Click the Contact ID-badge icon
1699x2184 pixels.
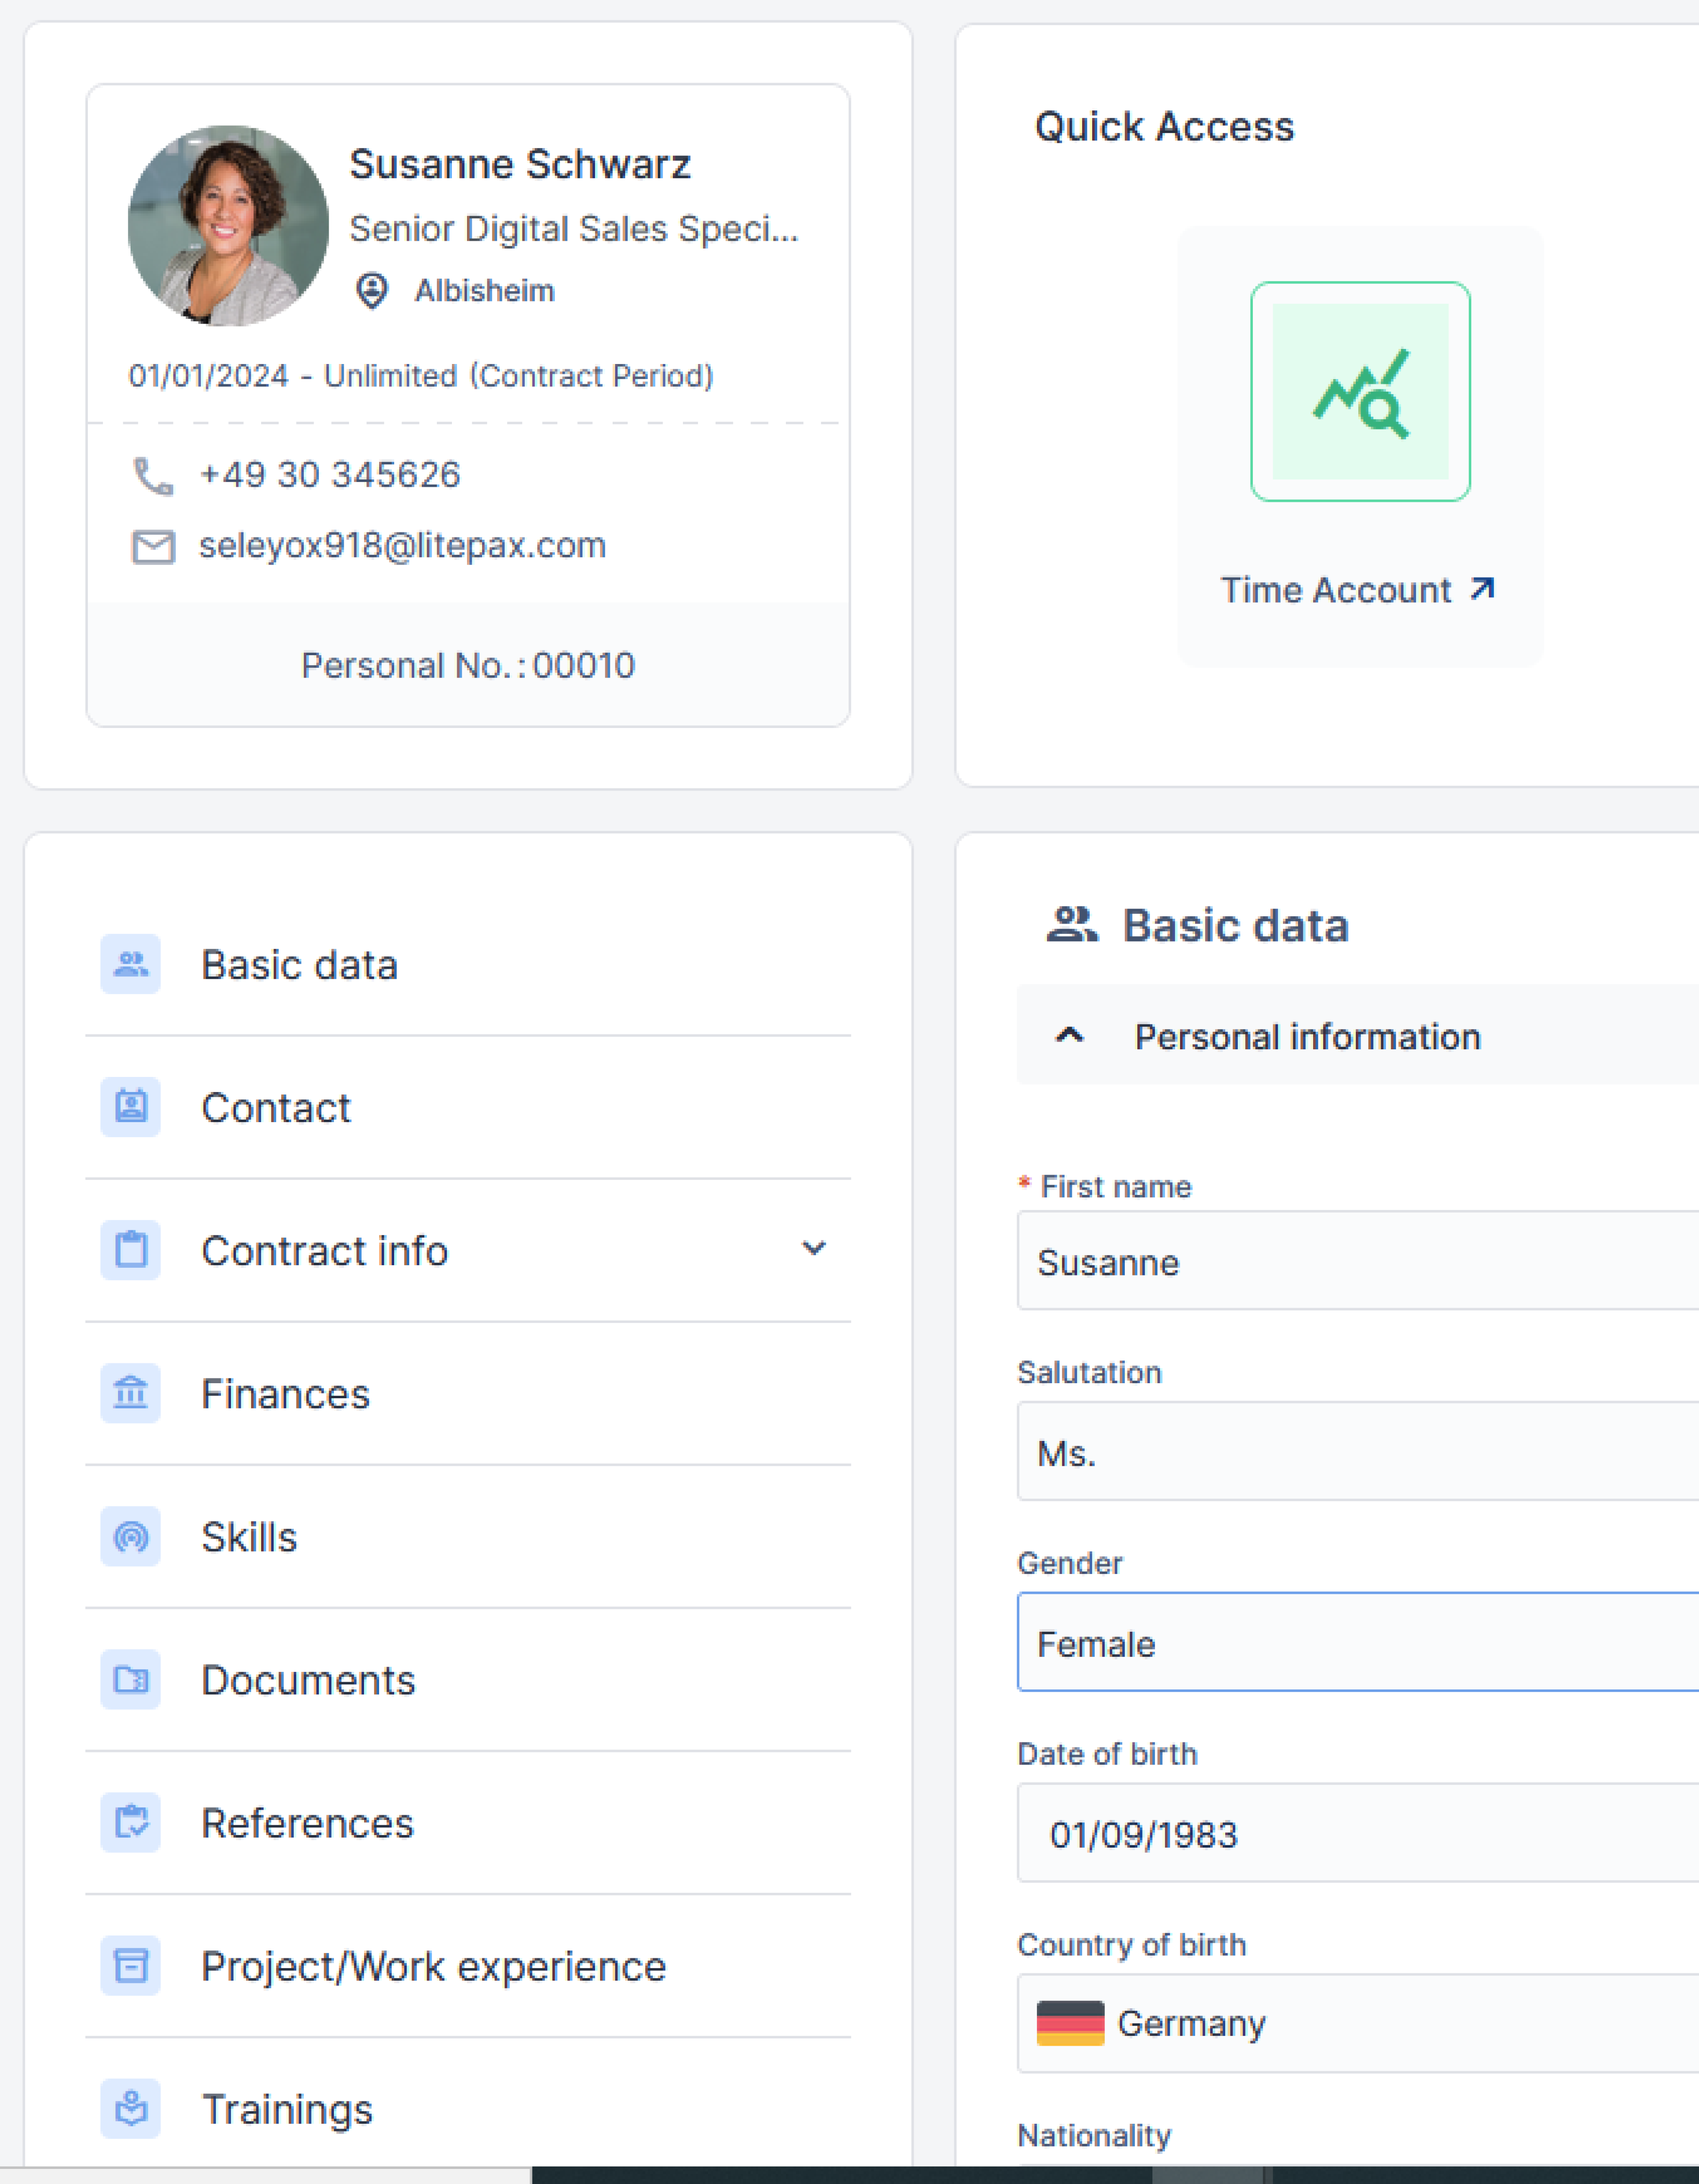tap(129, 1107)
